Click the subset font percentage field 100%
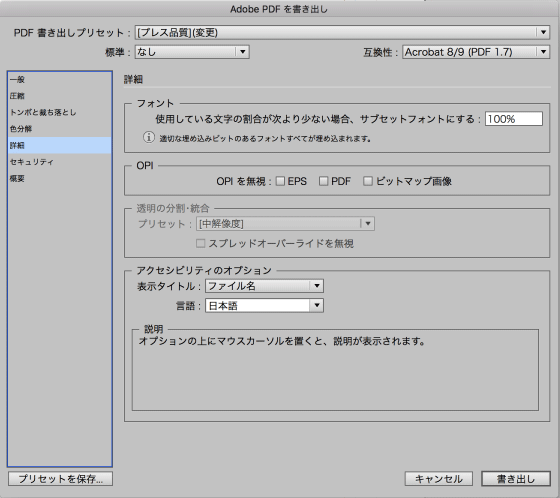This screenshot has height=498, width=560. coord(514,119)
